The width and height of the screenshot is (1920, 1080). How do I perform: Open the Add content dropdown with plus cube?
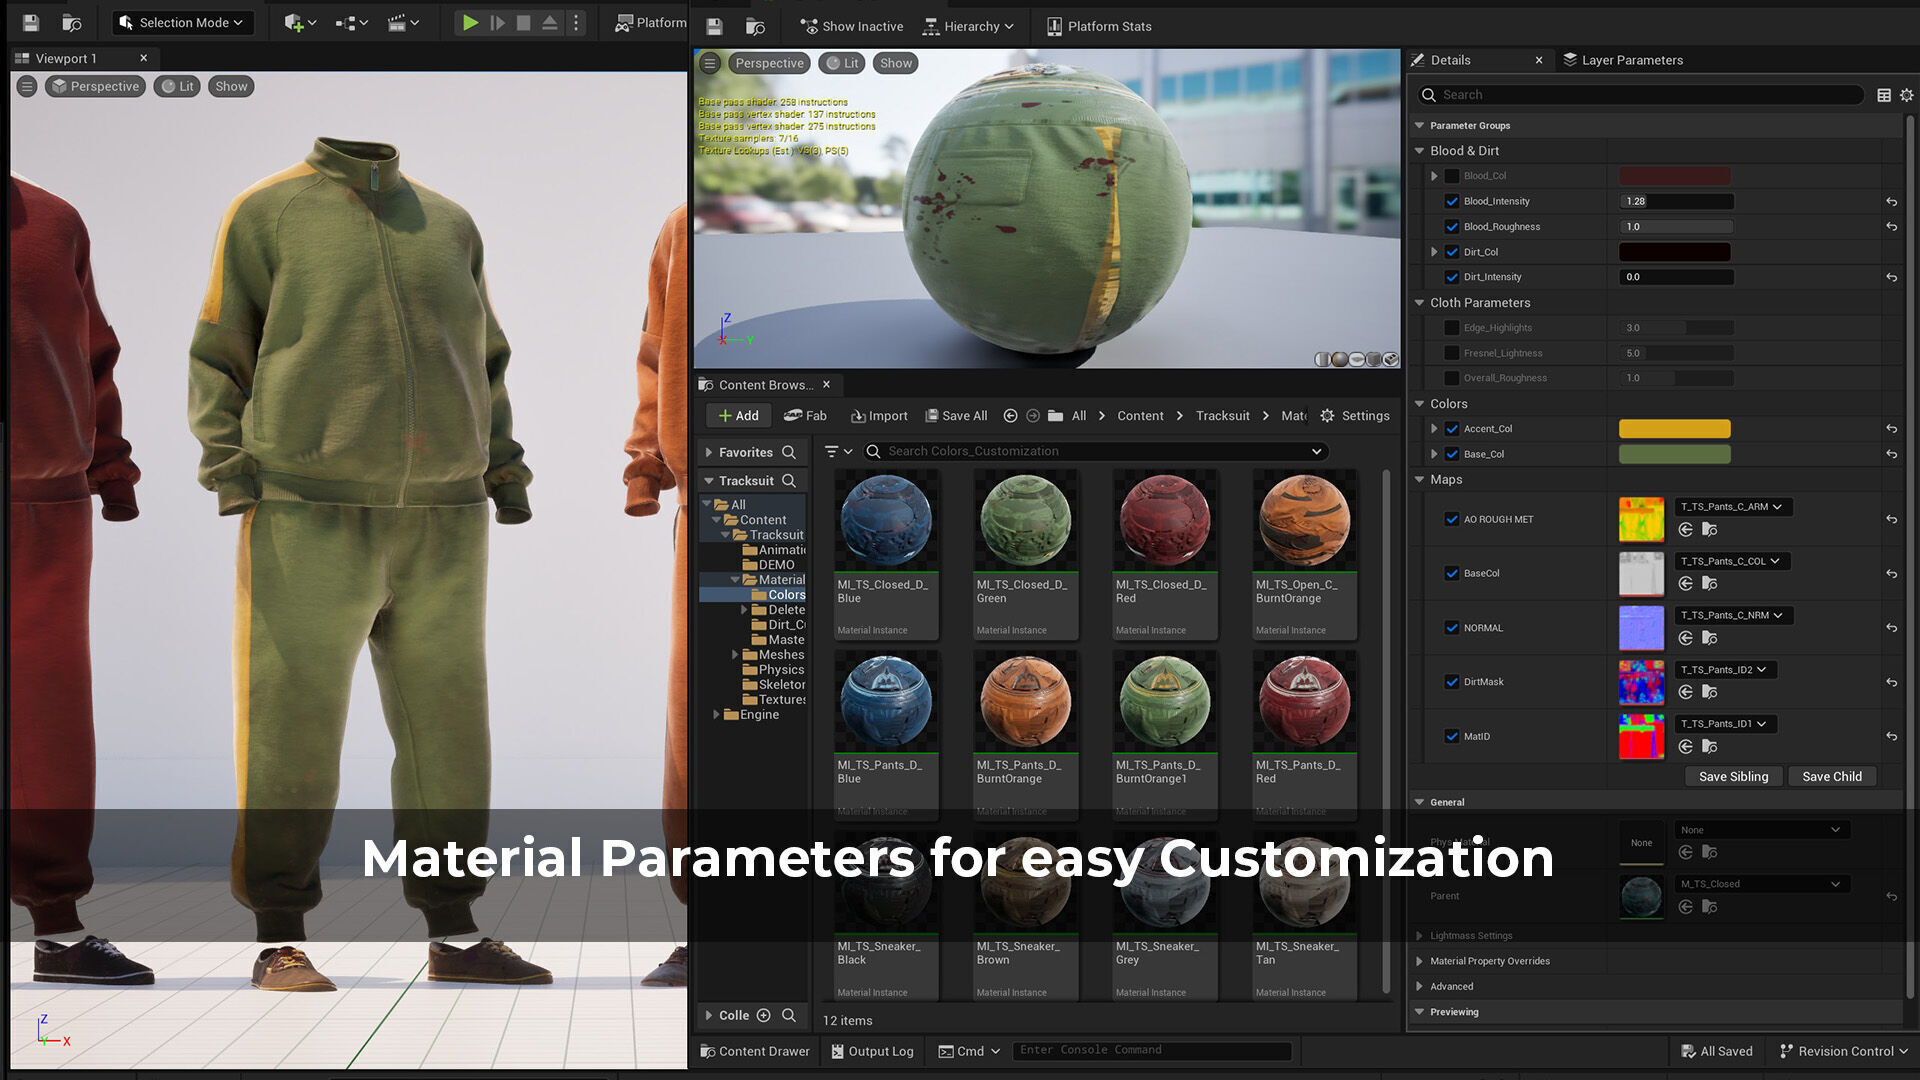pyautogui.click(x=300, y=22)
